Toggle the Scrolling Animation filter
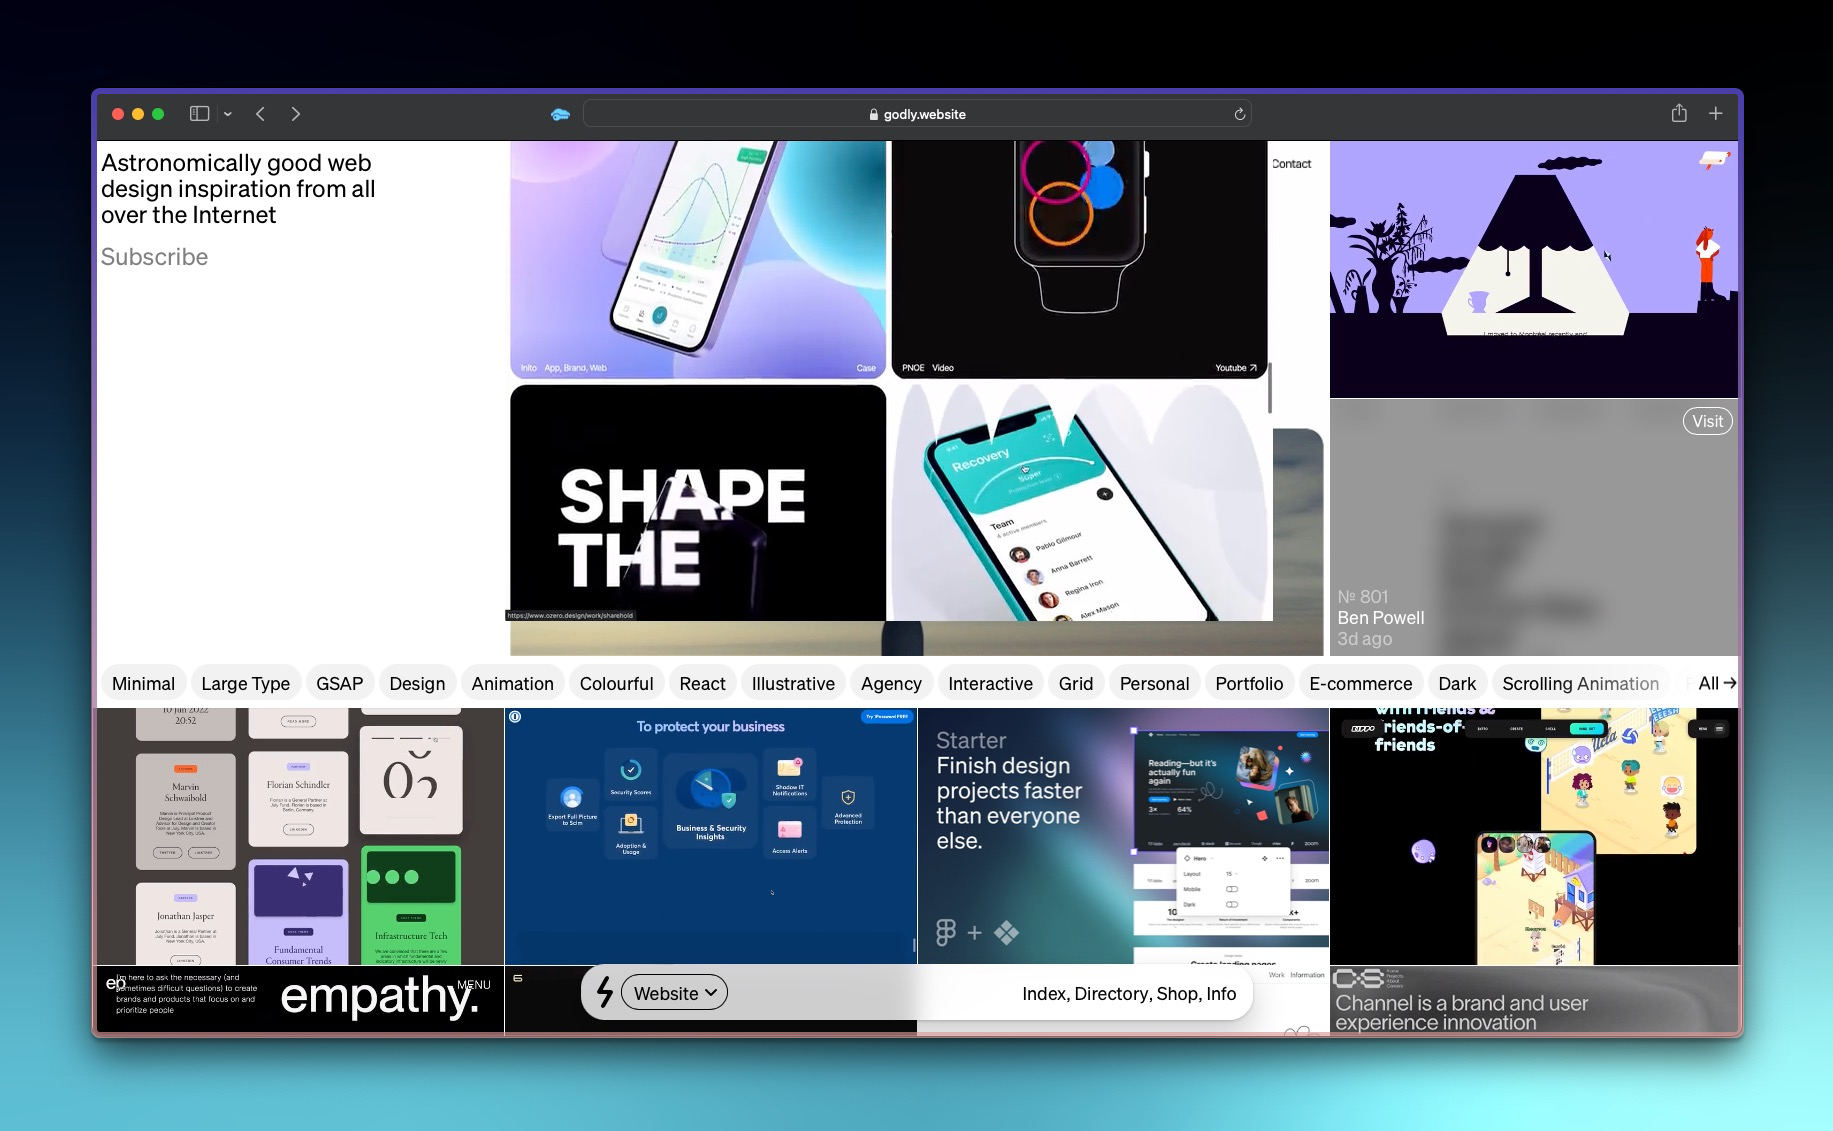The height and width of the screenshot is (1131, 1833). (x=1580, y=683)
